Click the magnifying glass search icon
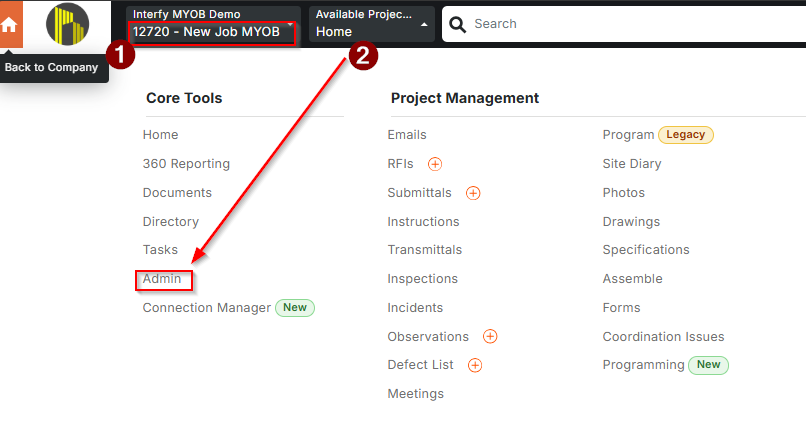 coord(459,24)
